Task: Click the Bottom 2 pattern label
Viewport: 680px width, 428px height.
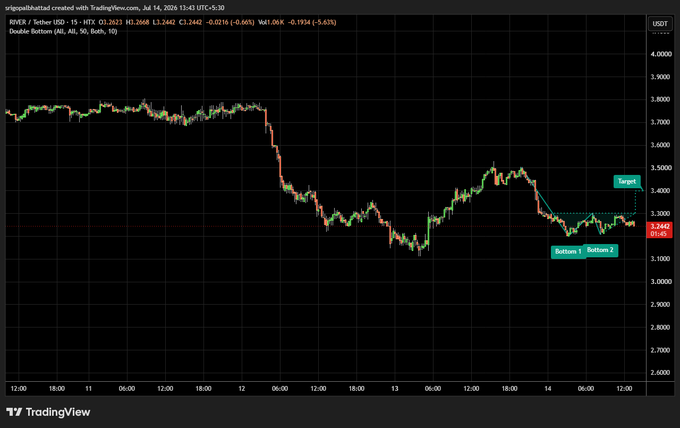Action: click(x=600, y=250)
